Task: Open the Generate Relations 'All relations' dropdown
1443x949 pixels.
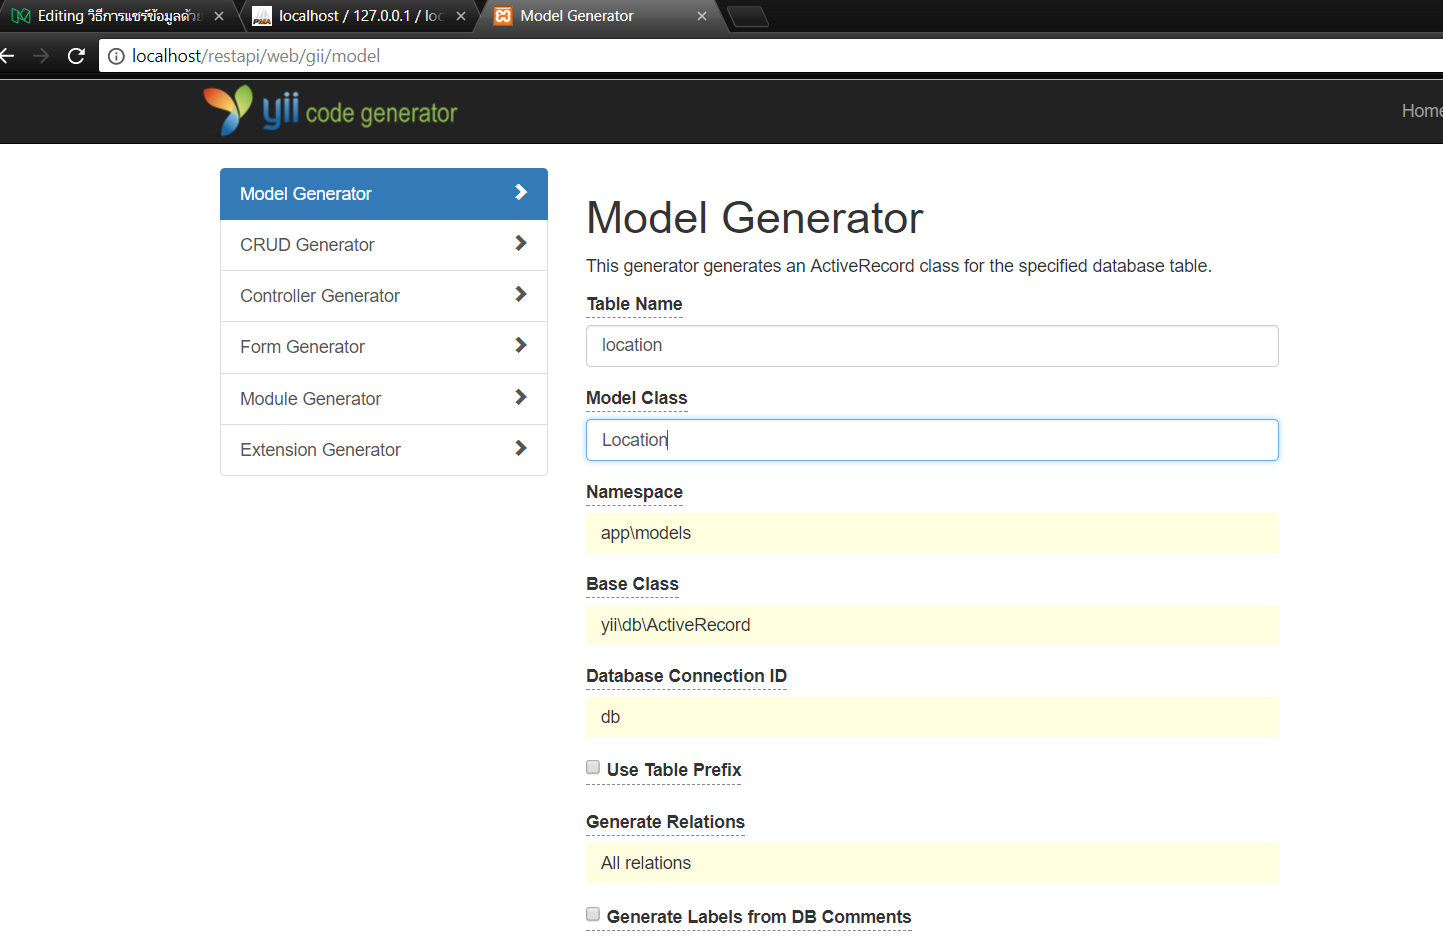Action: click(x=932, y=863)
